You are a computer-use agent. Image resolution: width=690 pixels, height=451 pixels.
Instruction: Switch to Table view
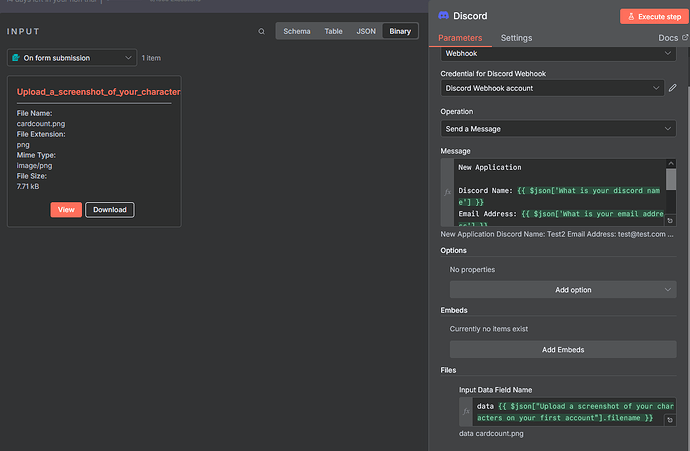(x=333, y=31)
